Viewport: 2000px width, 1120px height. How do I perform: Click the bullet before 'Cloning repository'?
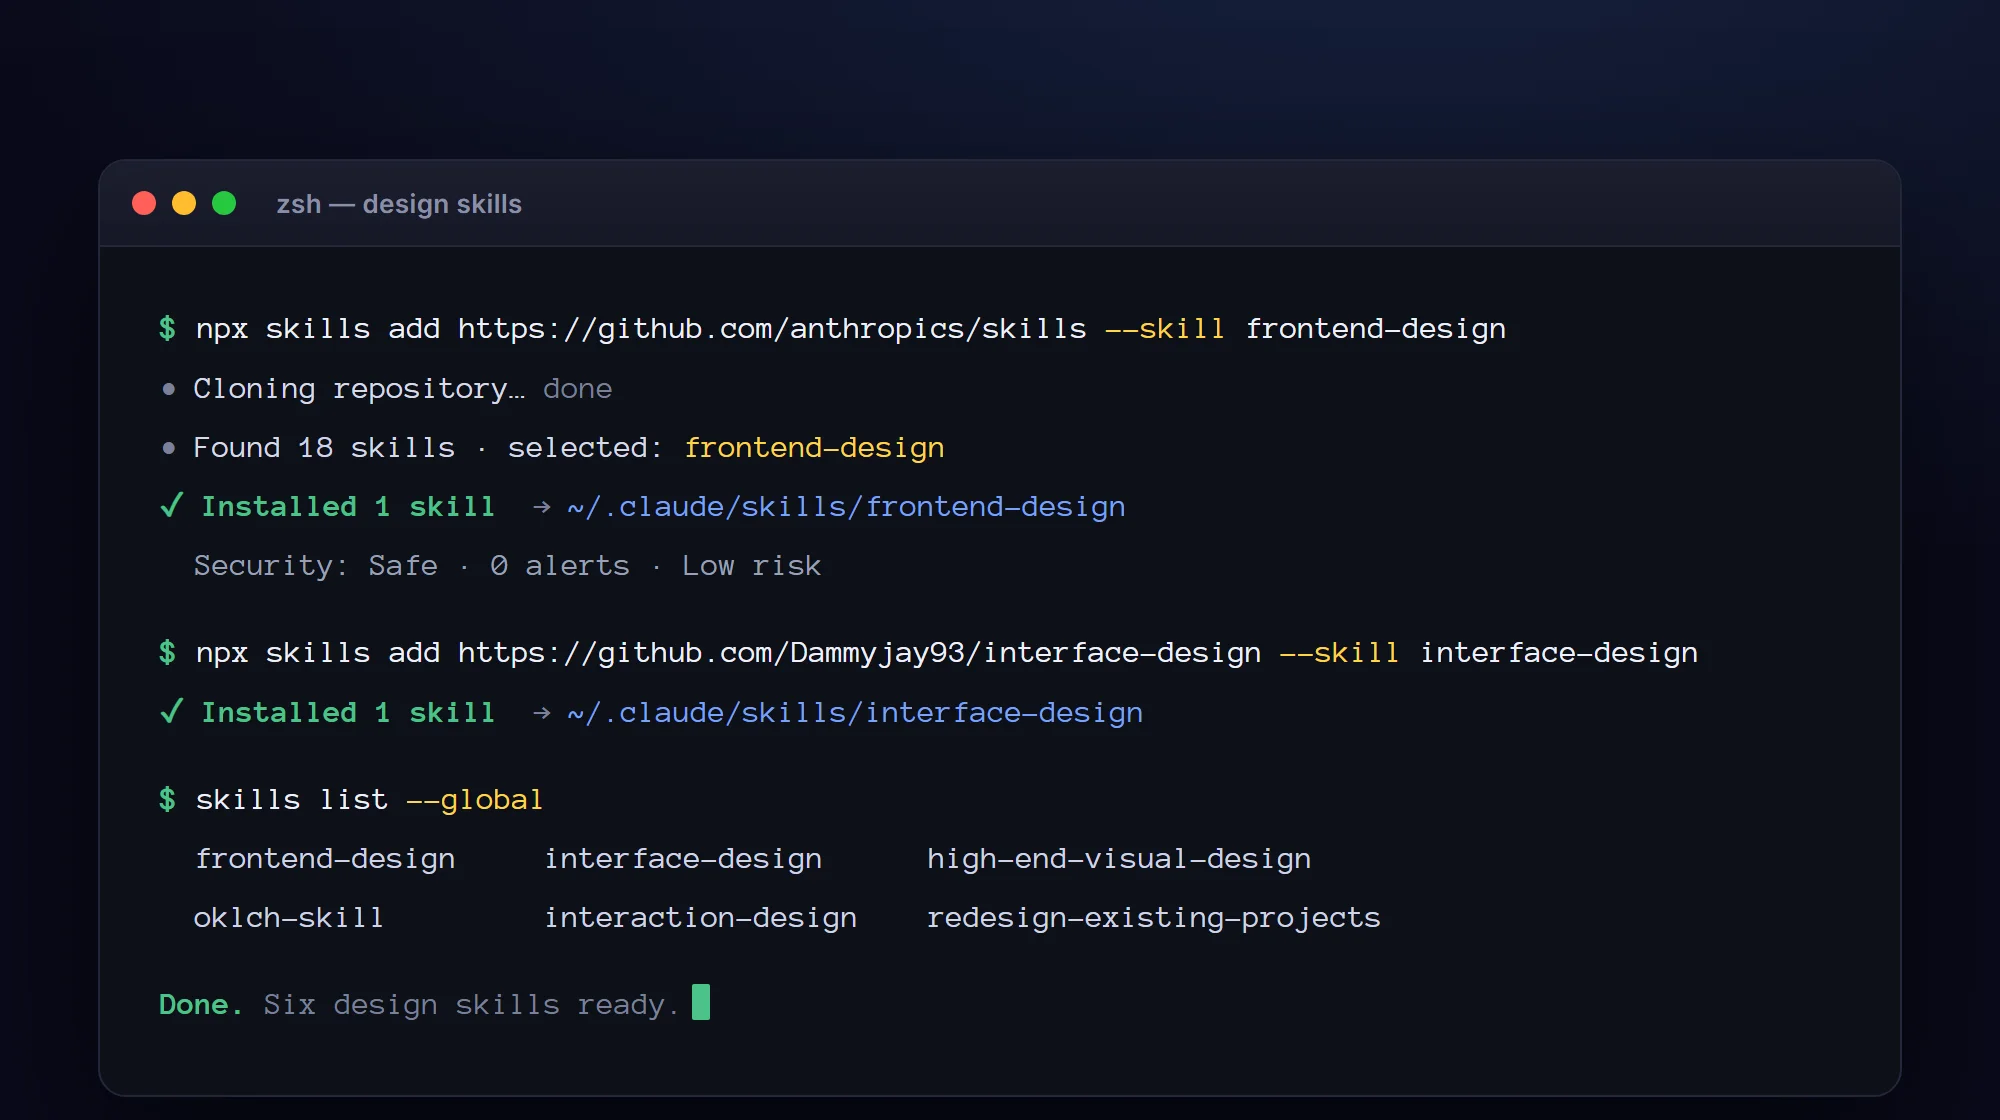169,389
